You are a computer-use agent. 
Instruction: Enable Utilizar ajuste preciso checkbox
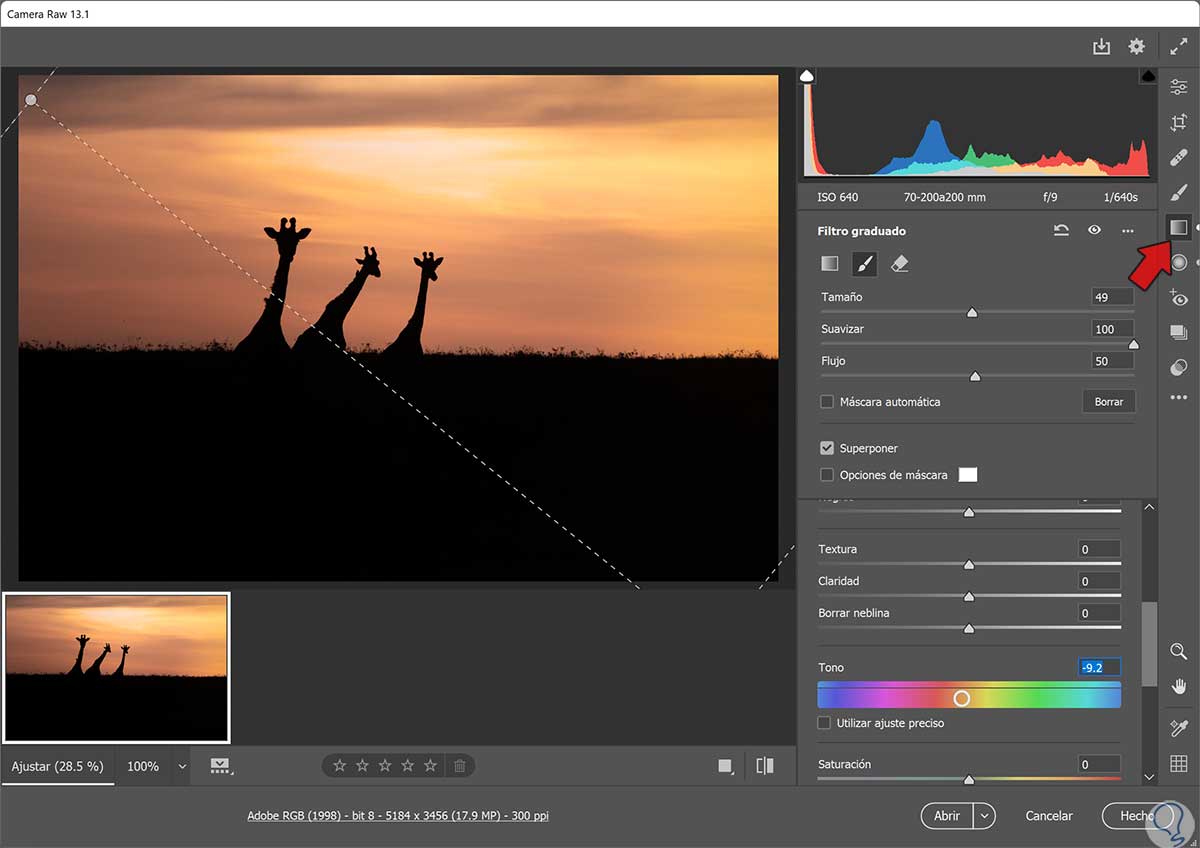click(825, 723)
